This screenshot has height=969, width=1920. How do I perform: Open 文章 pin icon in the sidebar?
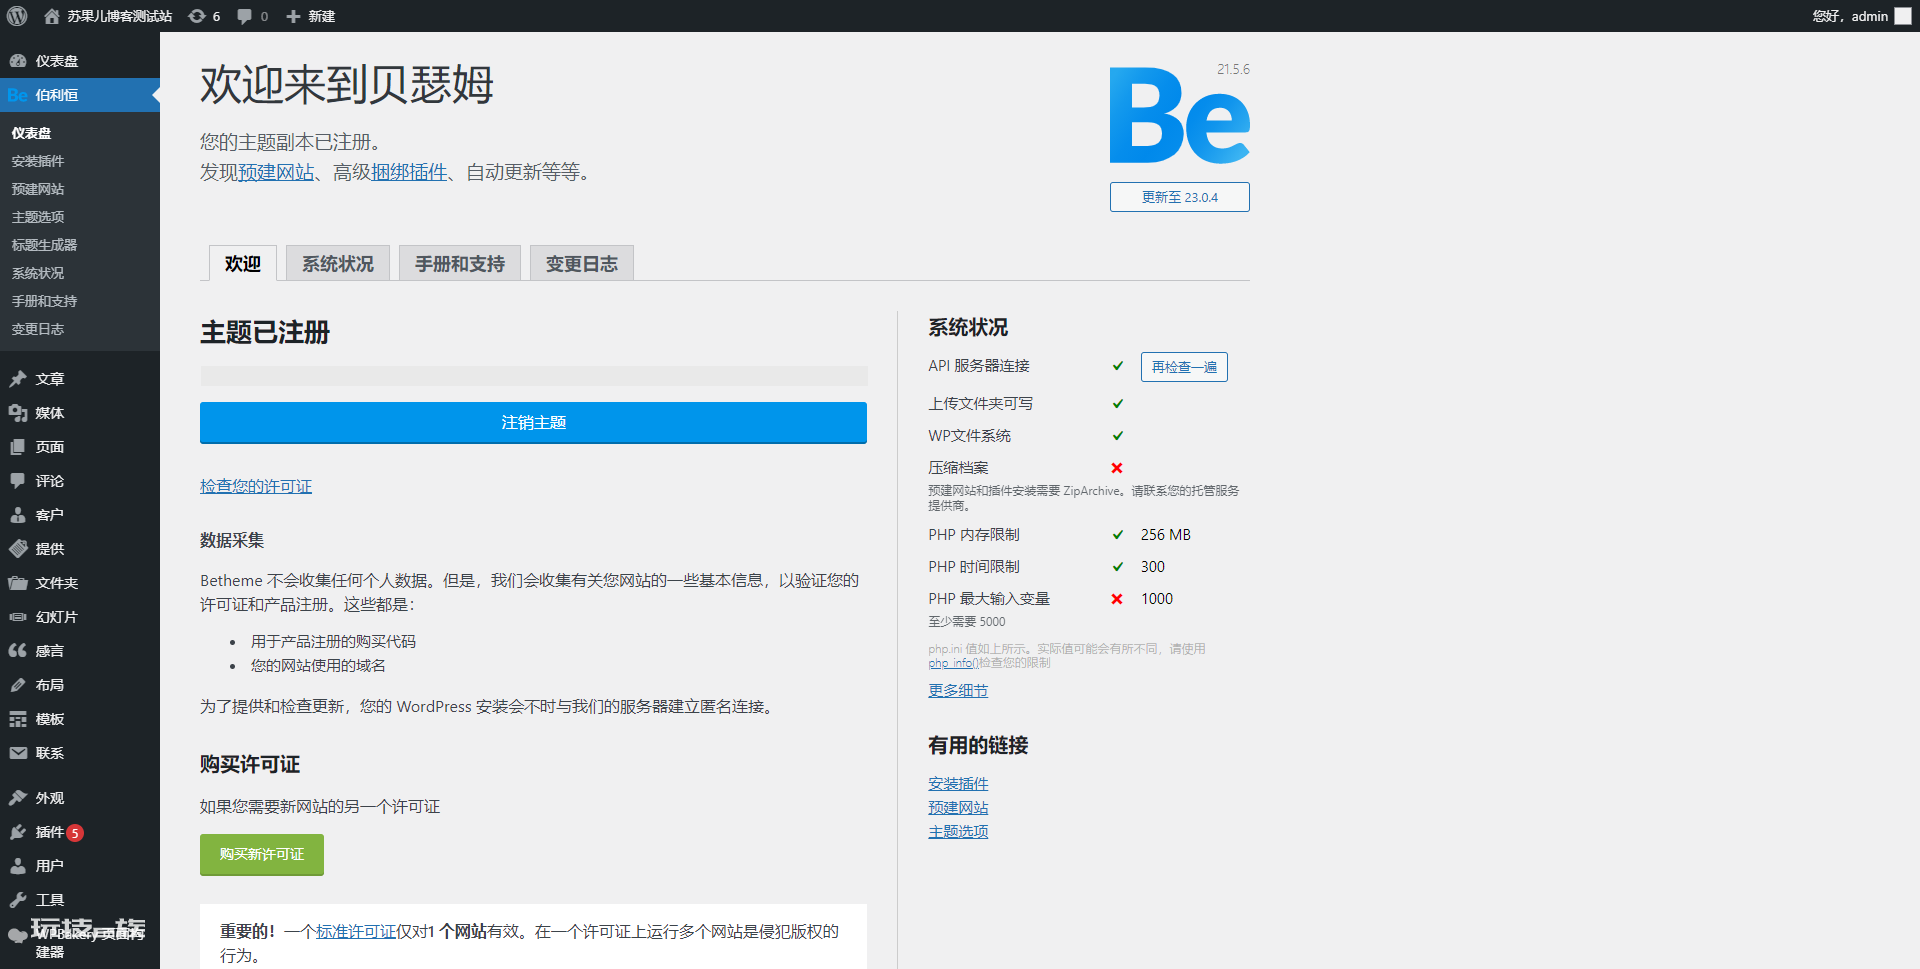(x=18, y=379)
